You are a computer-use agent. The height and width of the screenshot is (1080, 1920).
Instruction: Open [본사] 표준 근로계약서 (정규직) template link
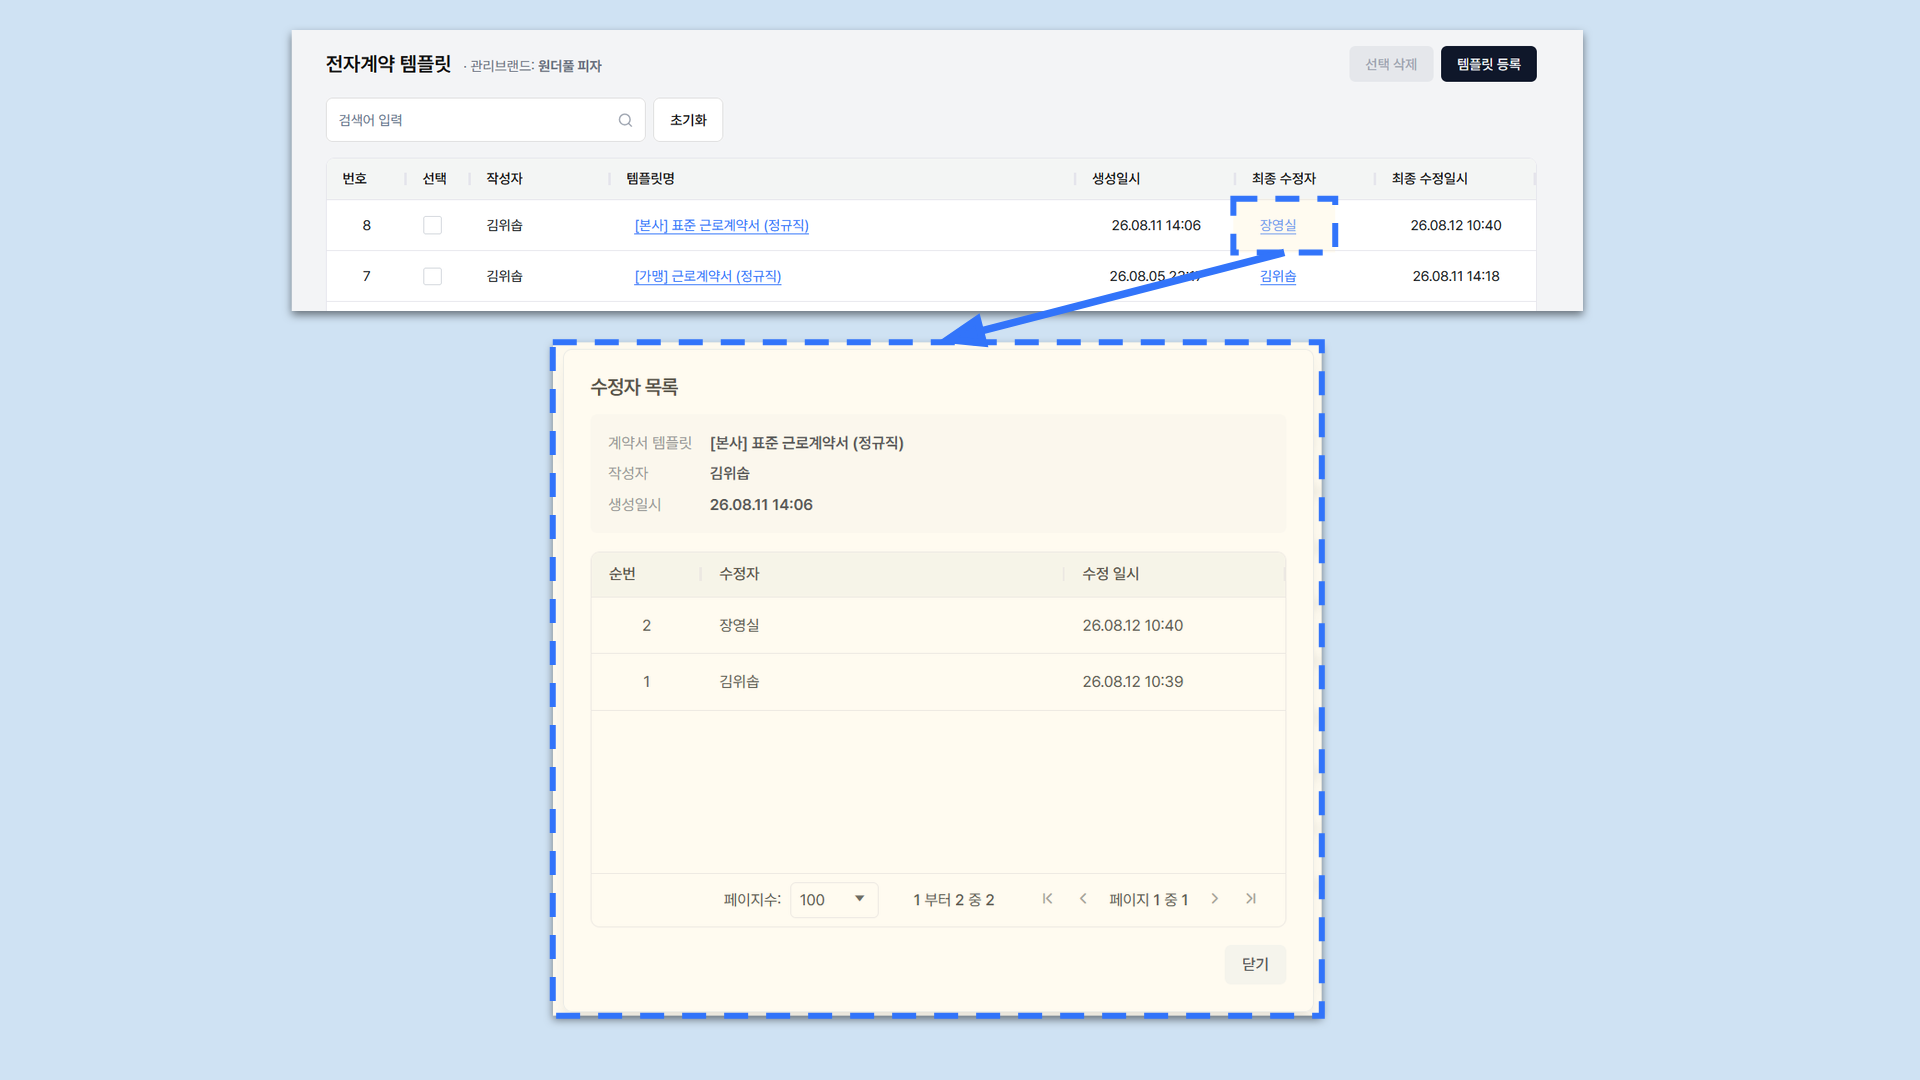coord(722,225)
